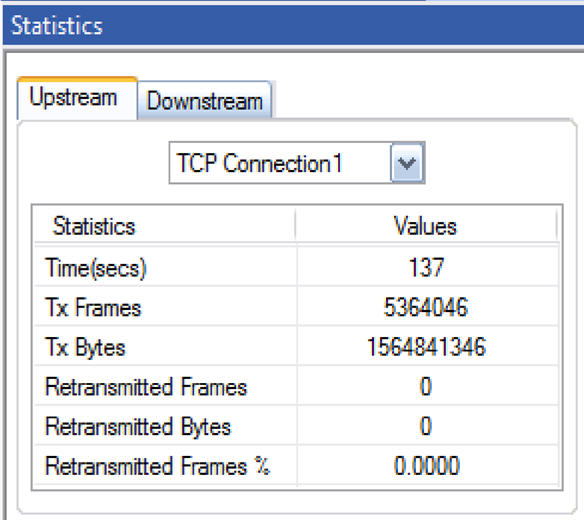Click the column divider between Statistics and Values
The image size is (584, 520).
tap(296, 226)
